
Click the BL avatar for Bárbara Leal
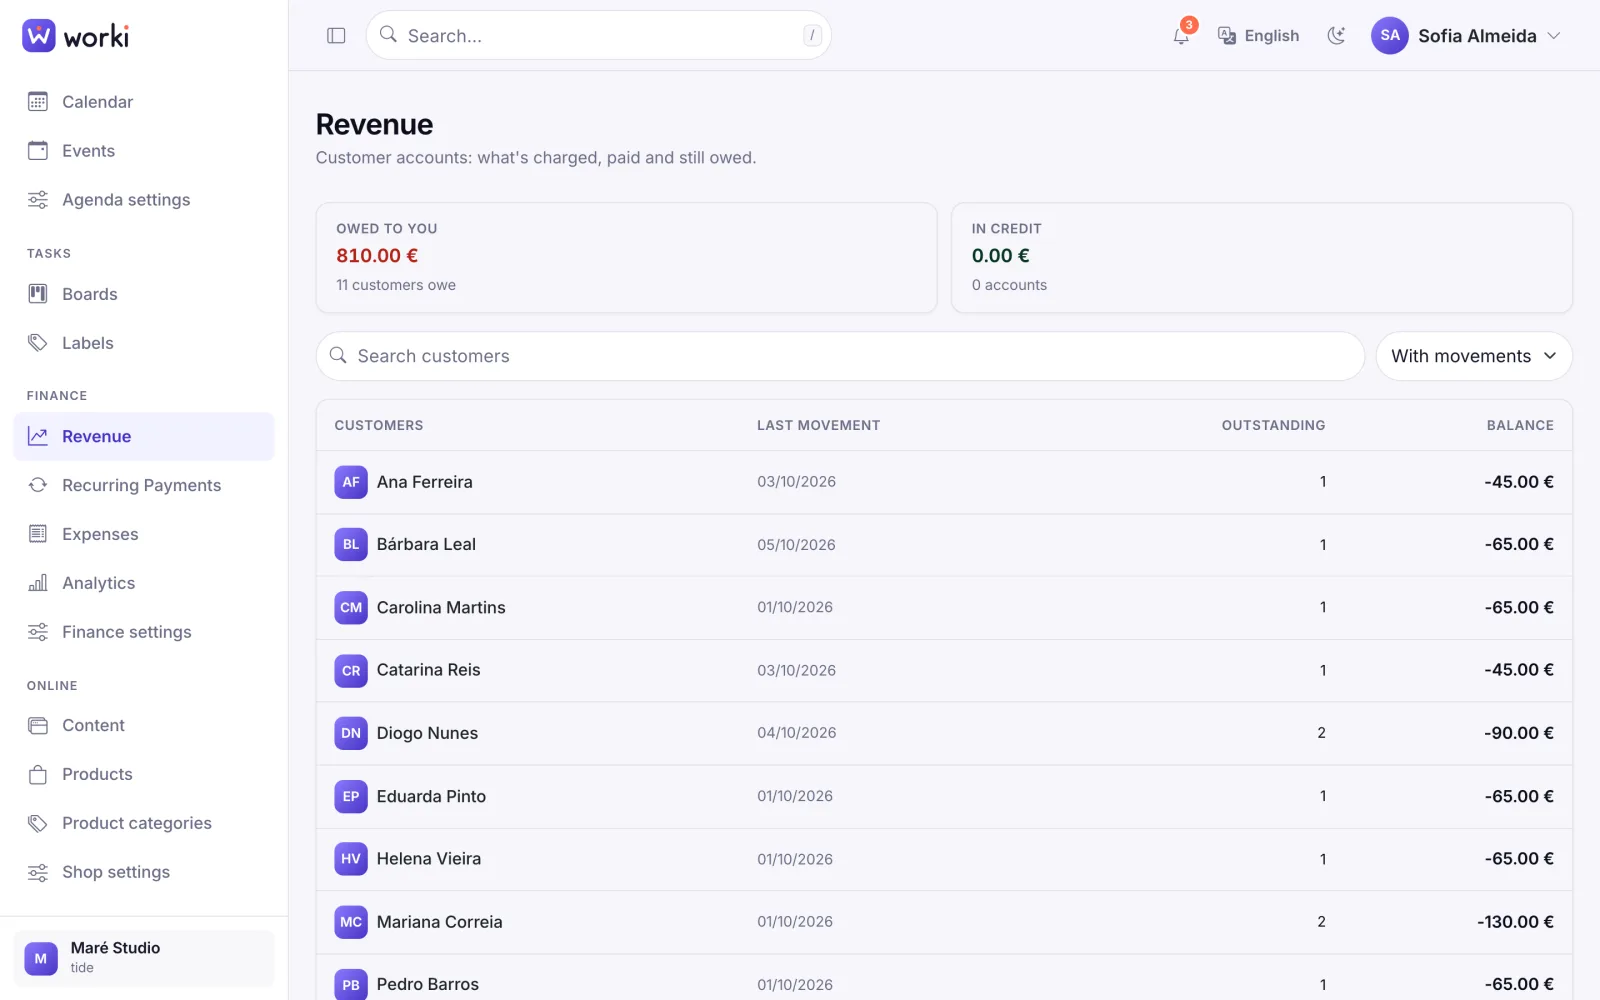point(351,545)
